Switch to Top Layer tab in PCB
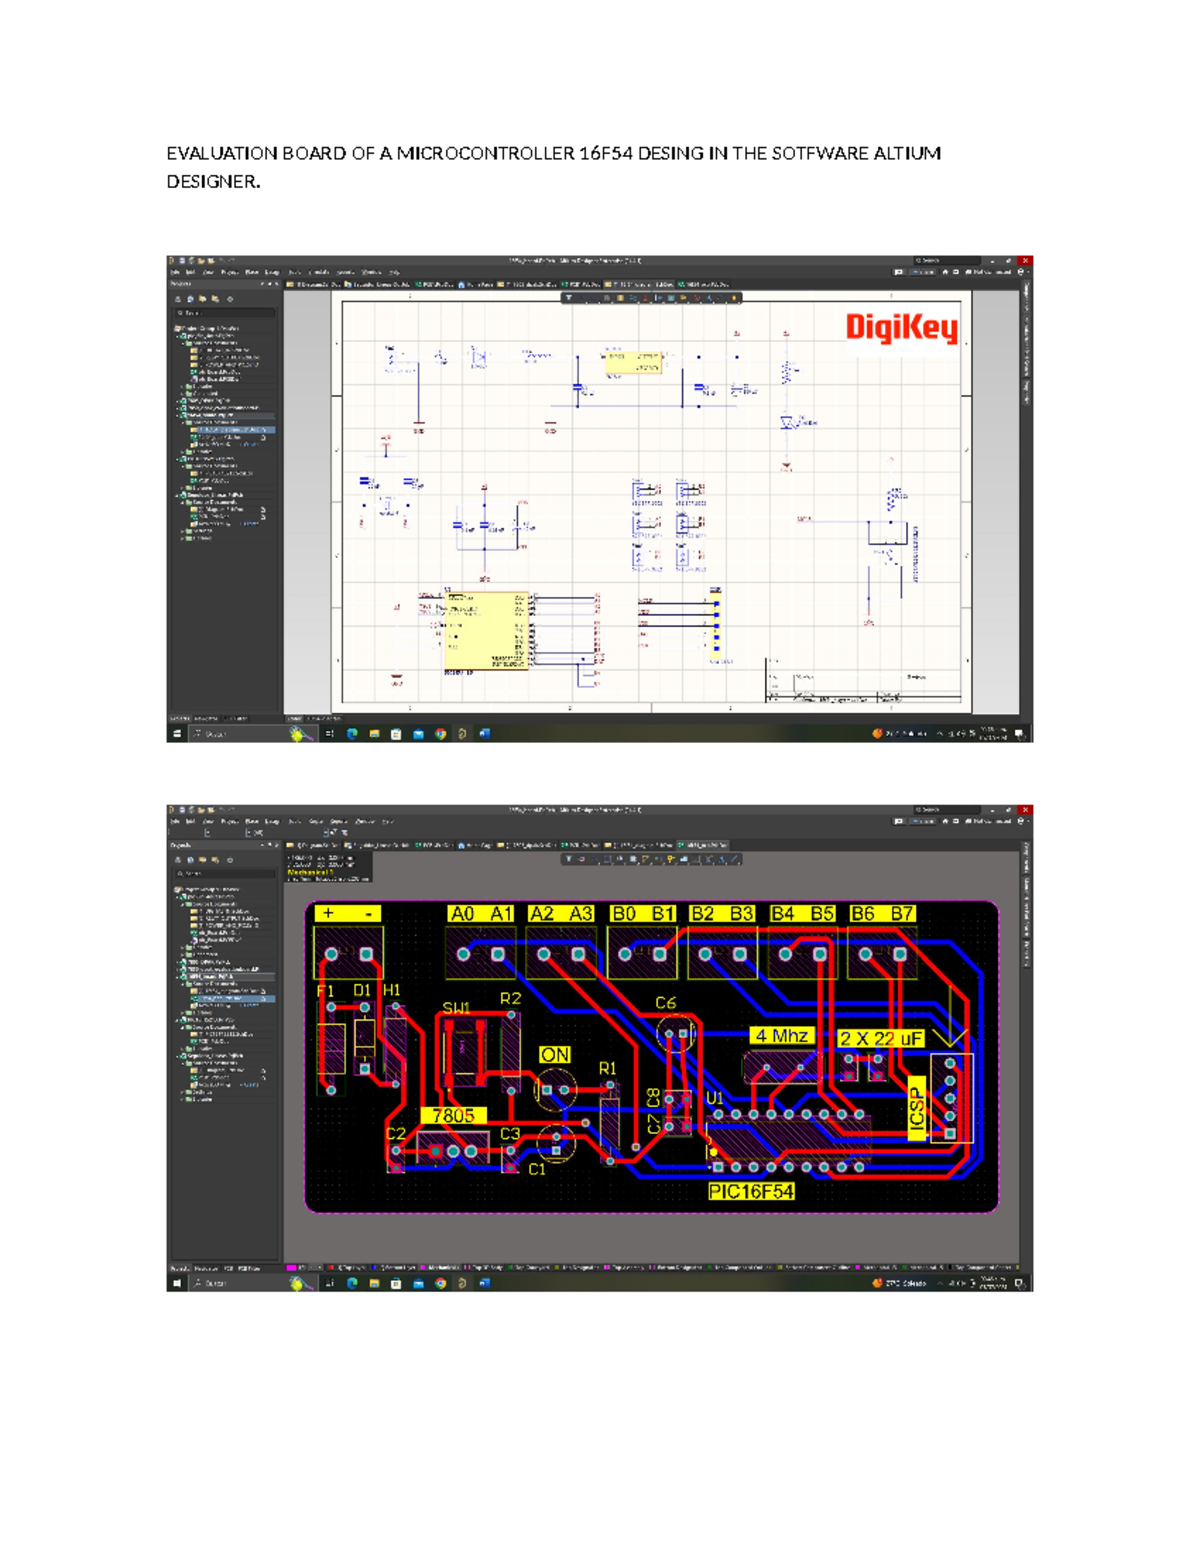 point(348,1267)
